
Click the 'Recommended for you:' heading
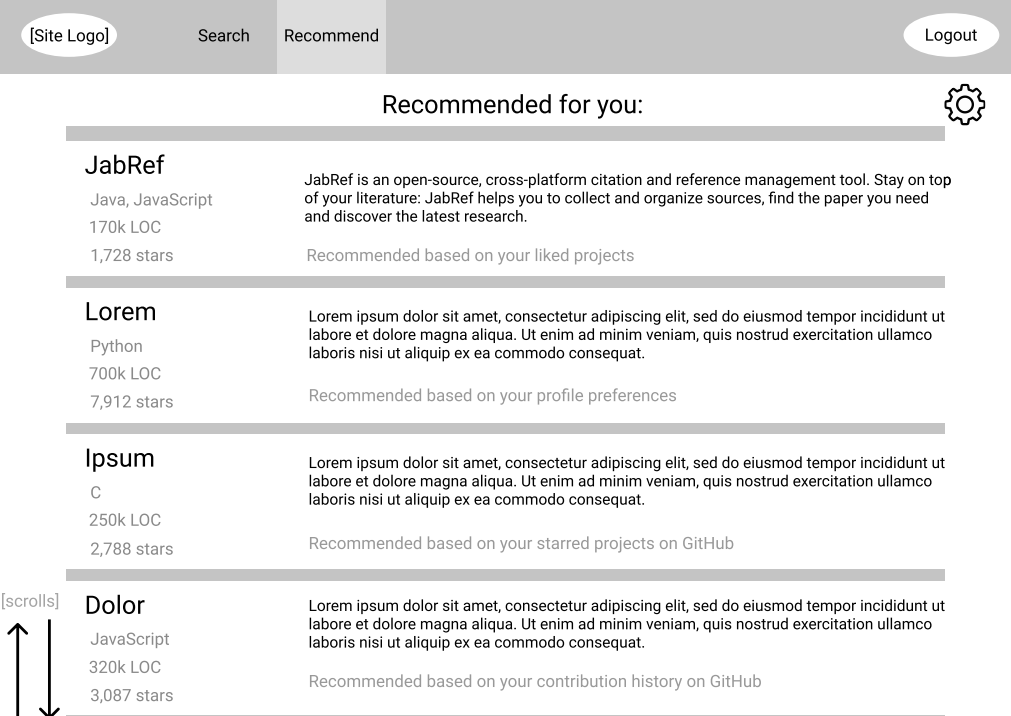513,104
